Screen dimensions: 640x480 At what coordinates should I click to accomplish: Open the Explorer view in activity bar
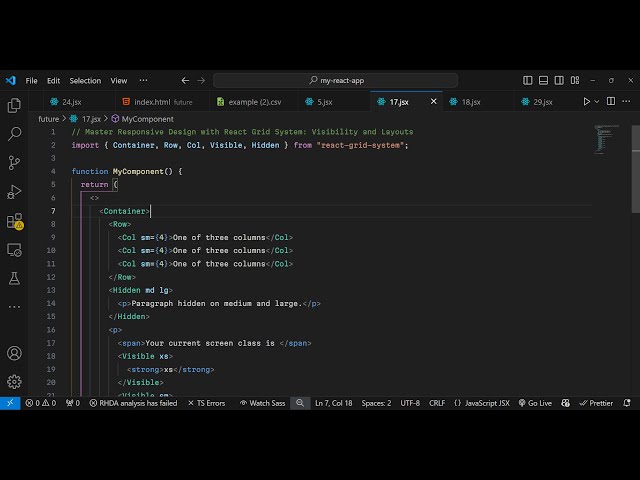coord(14,105)
